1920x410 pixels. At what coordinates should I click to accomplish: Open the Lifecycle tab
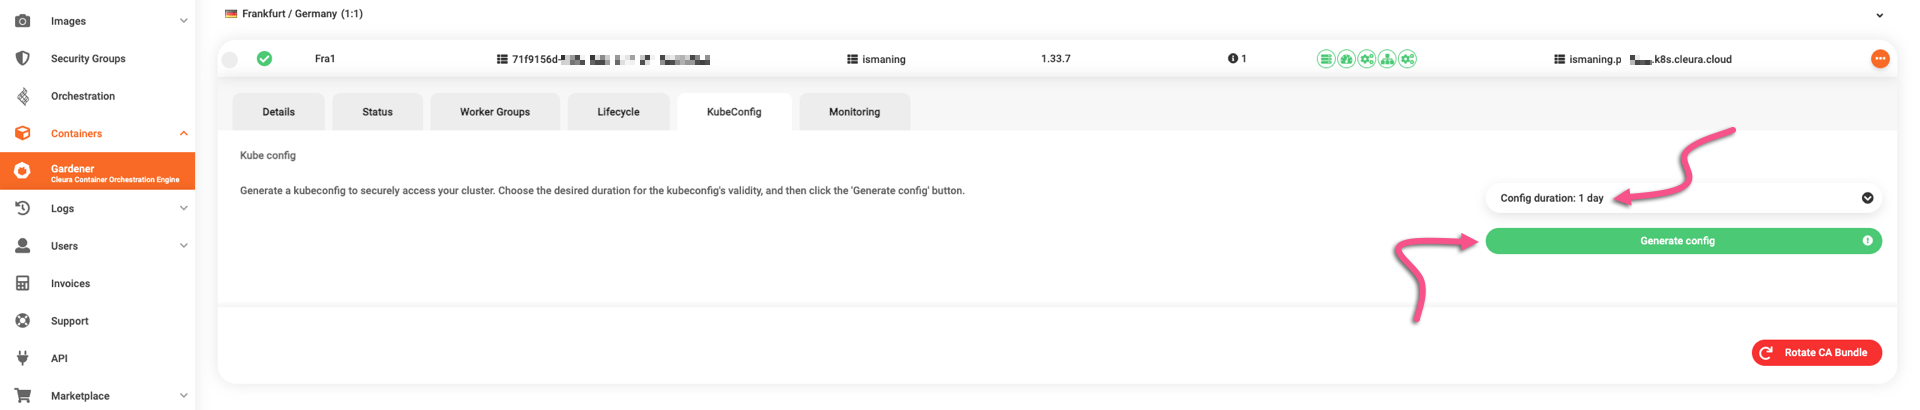click(x=618, y=112)
